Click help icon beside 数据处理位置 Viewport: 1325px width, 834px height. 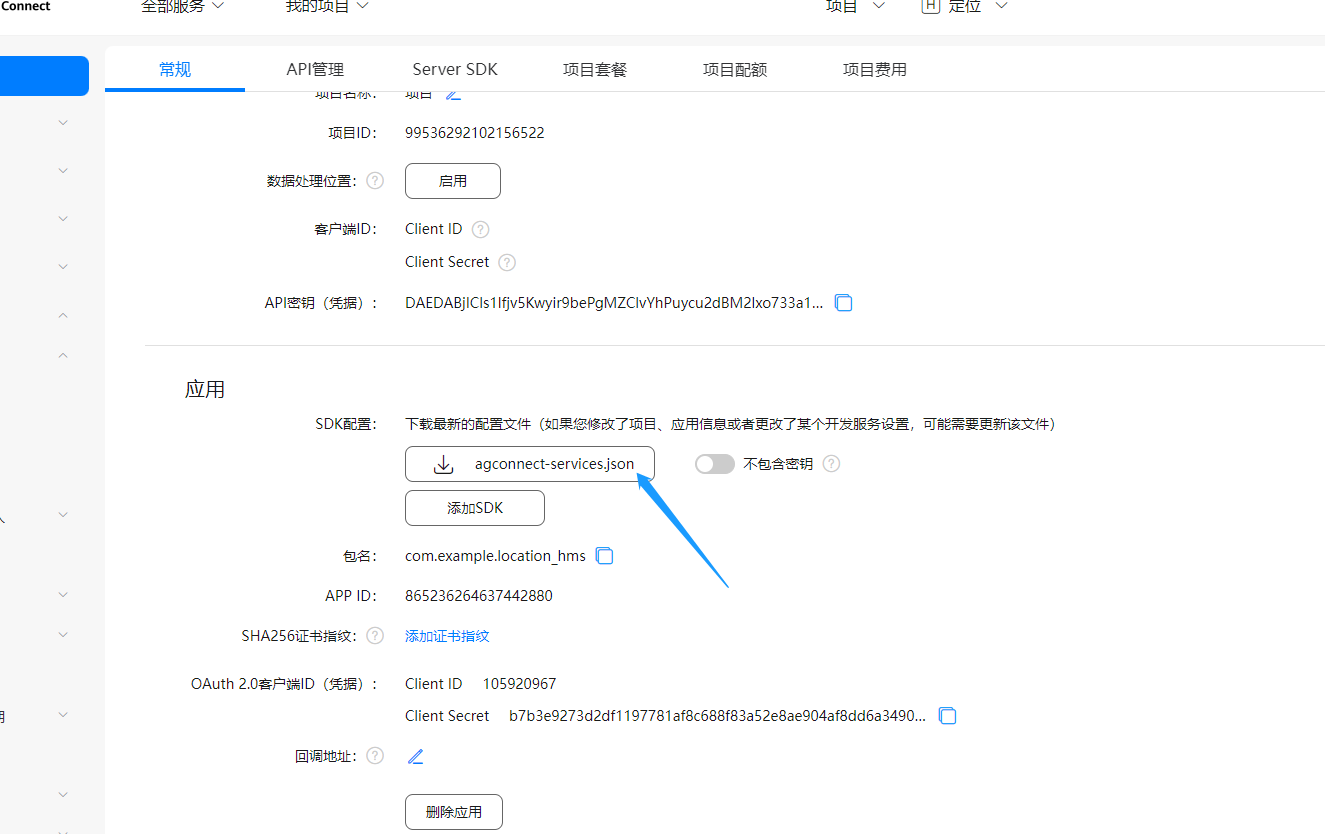pyautogui.click(x=375, y=181)
